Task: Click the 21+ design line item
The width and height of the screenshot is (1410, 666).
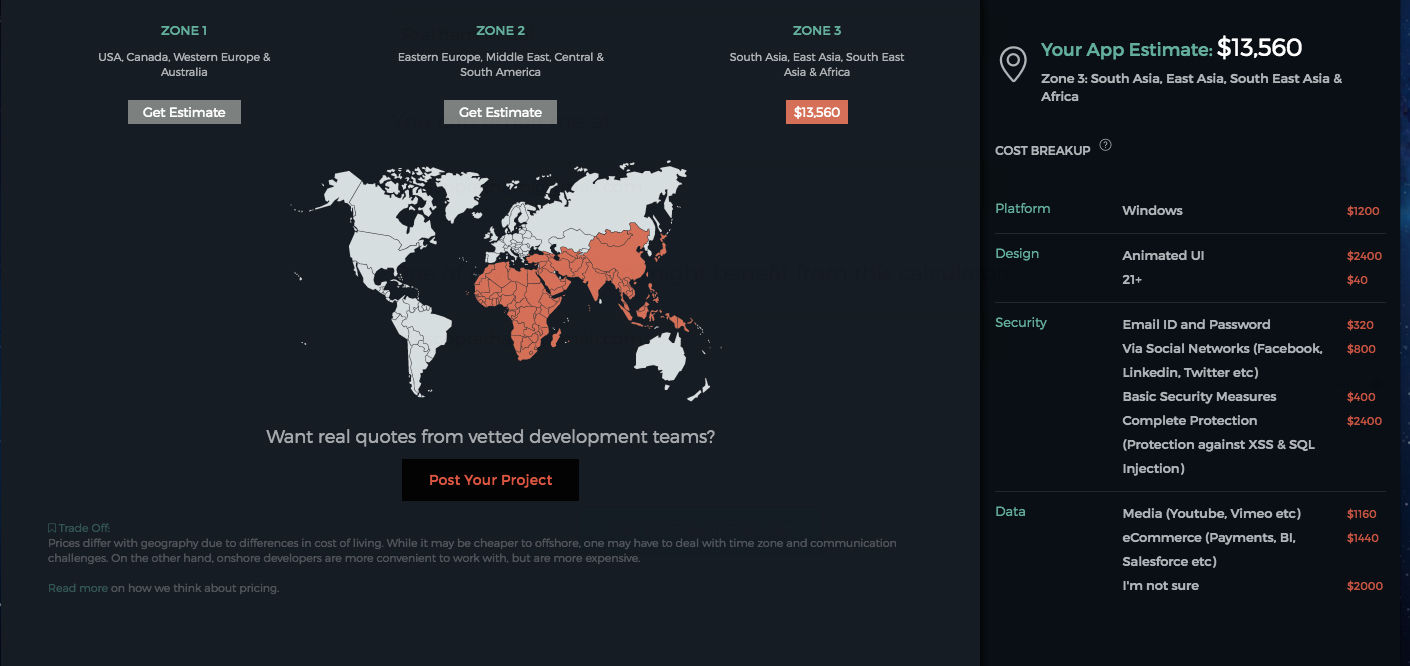Action: click(x=1132, y=279)
